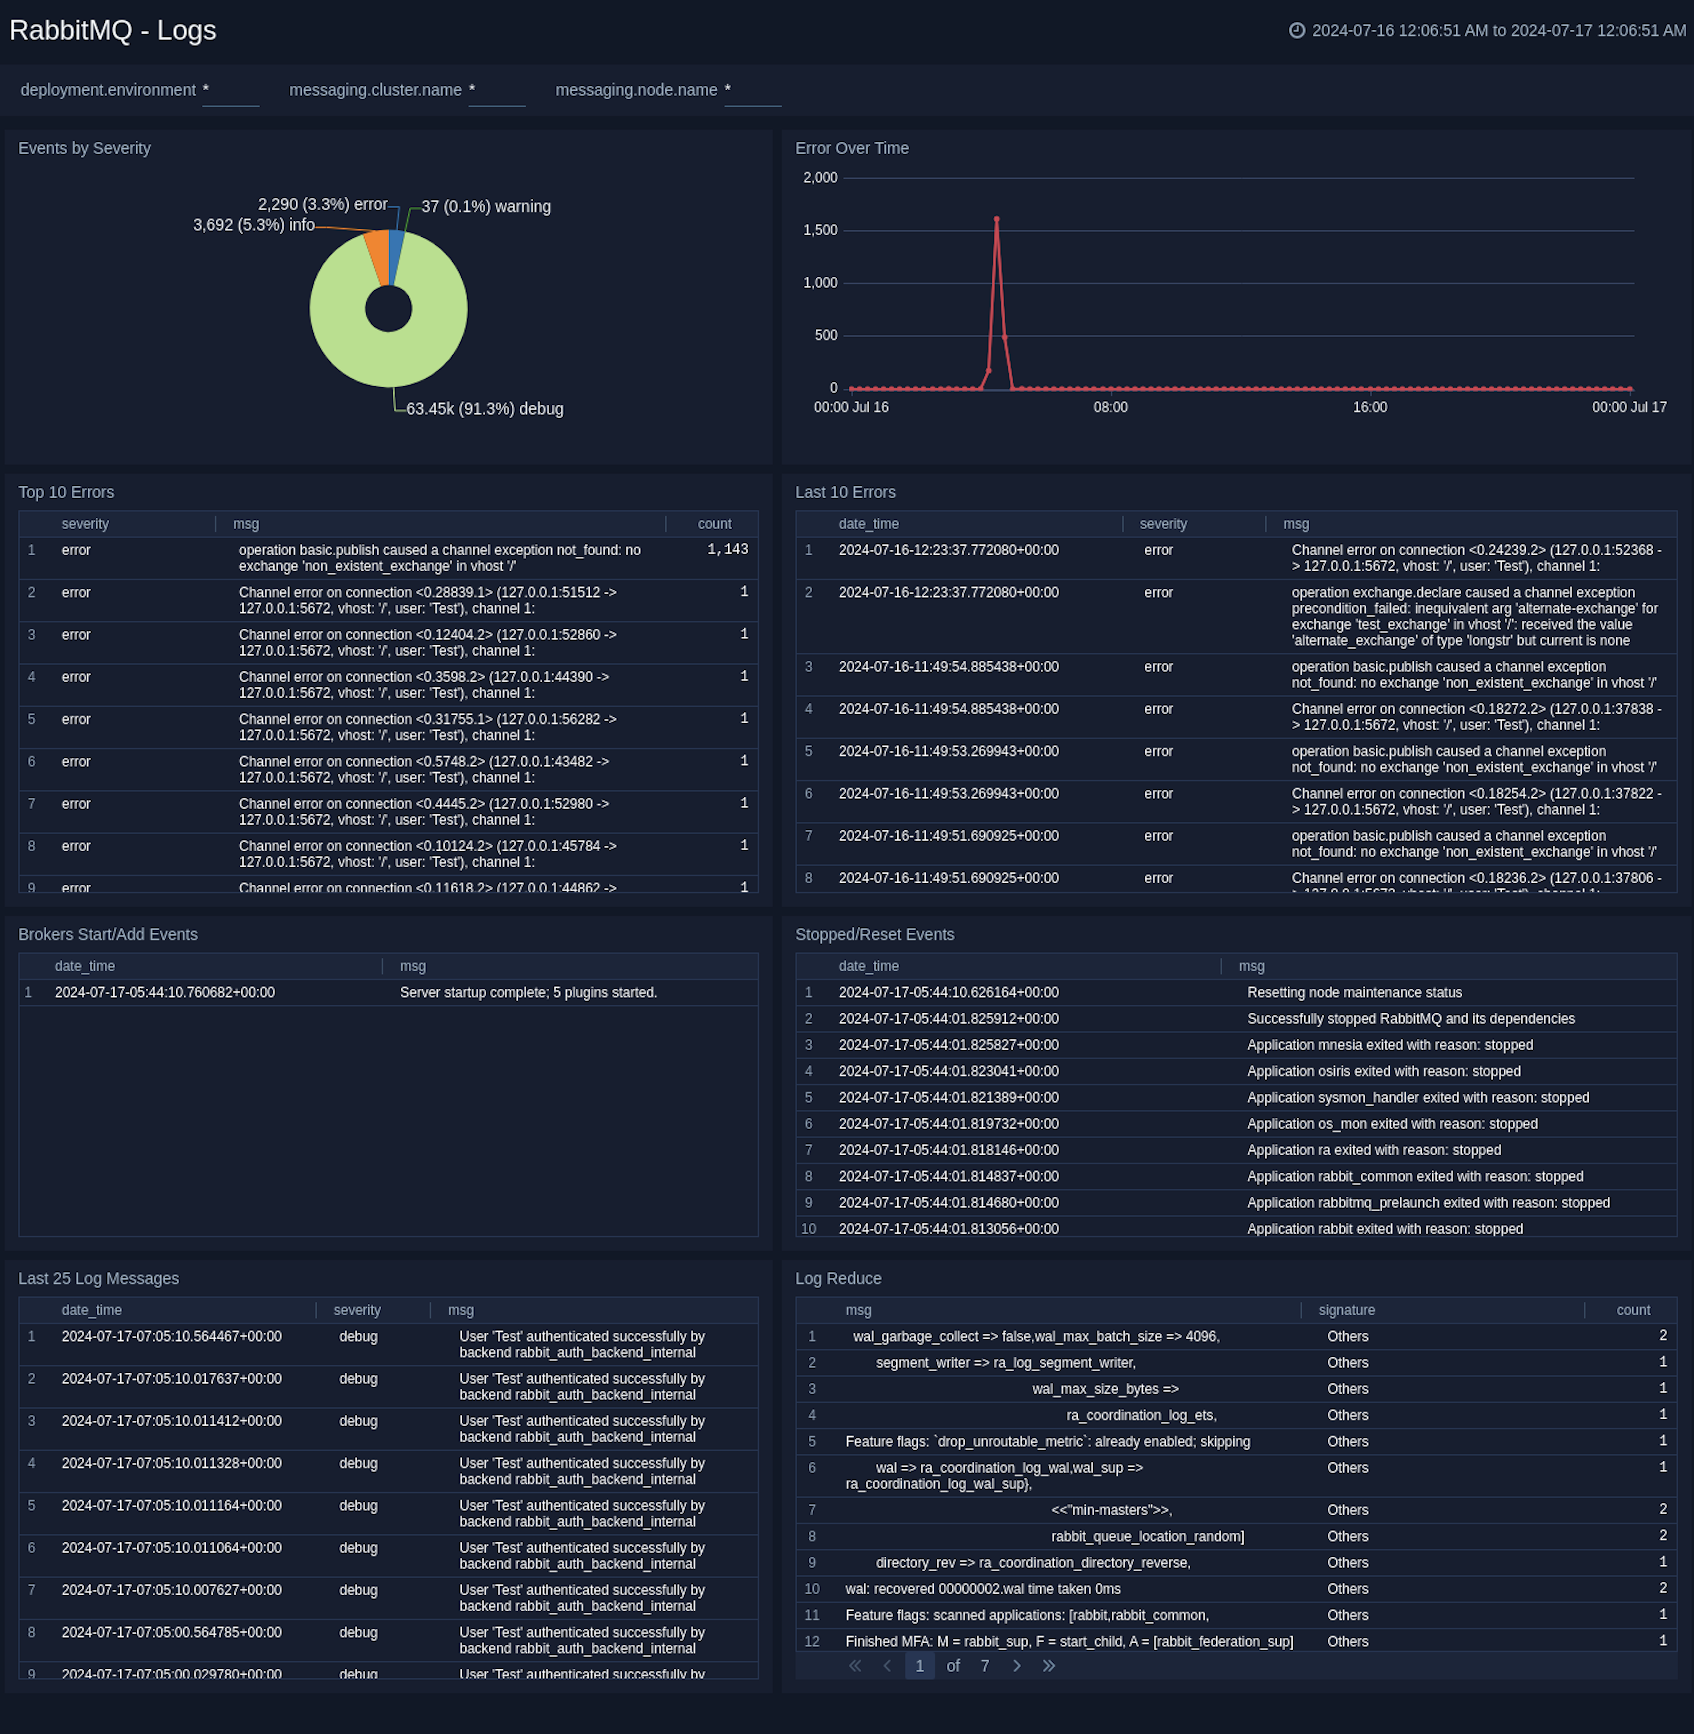Viewport: 1694px width, 1734px height.
Task: Select timestamp 2024-07-16-12:23:37.772080+00:00 in row 1
Action: 949,550
